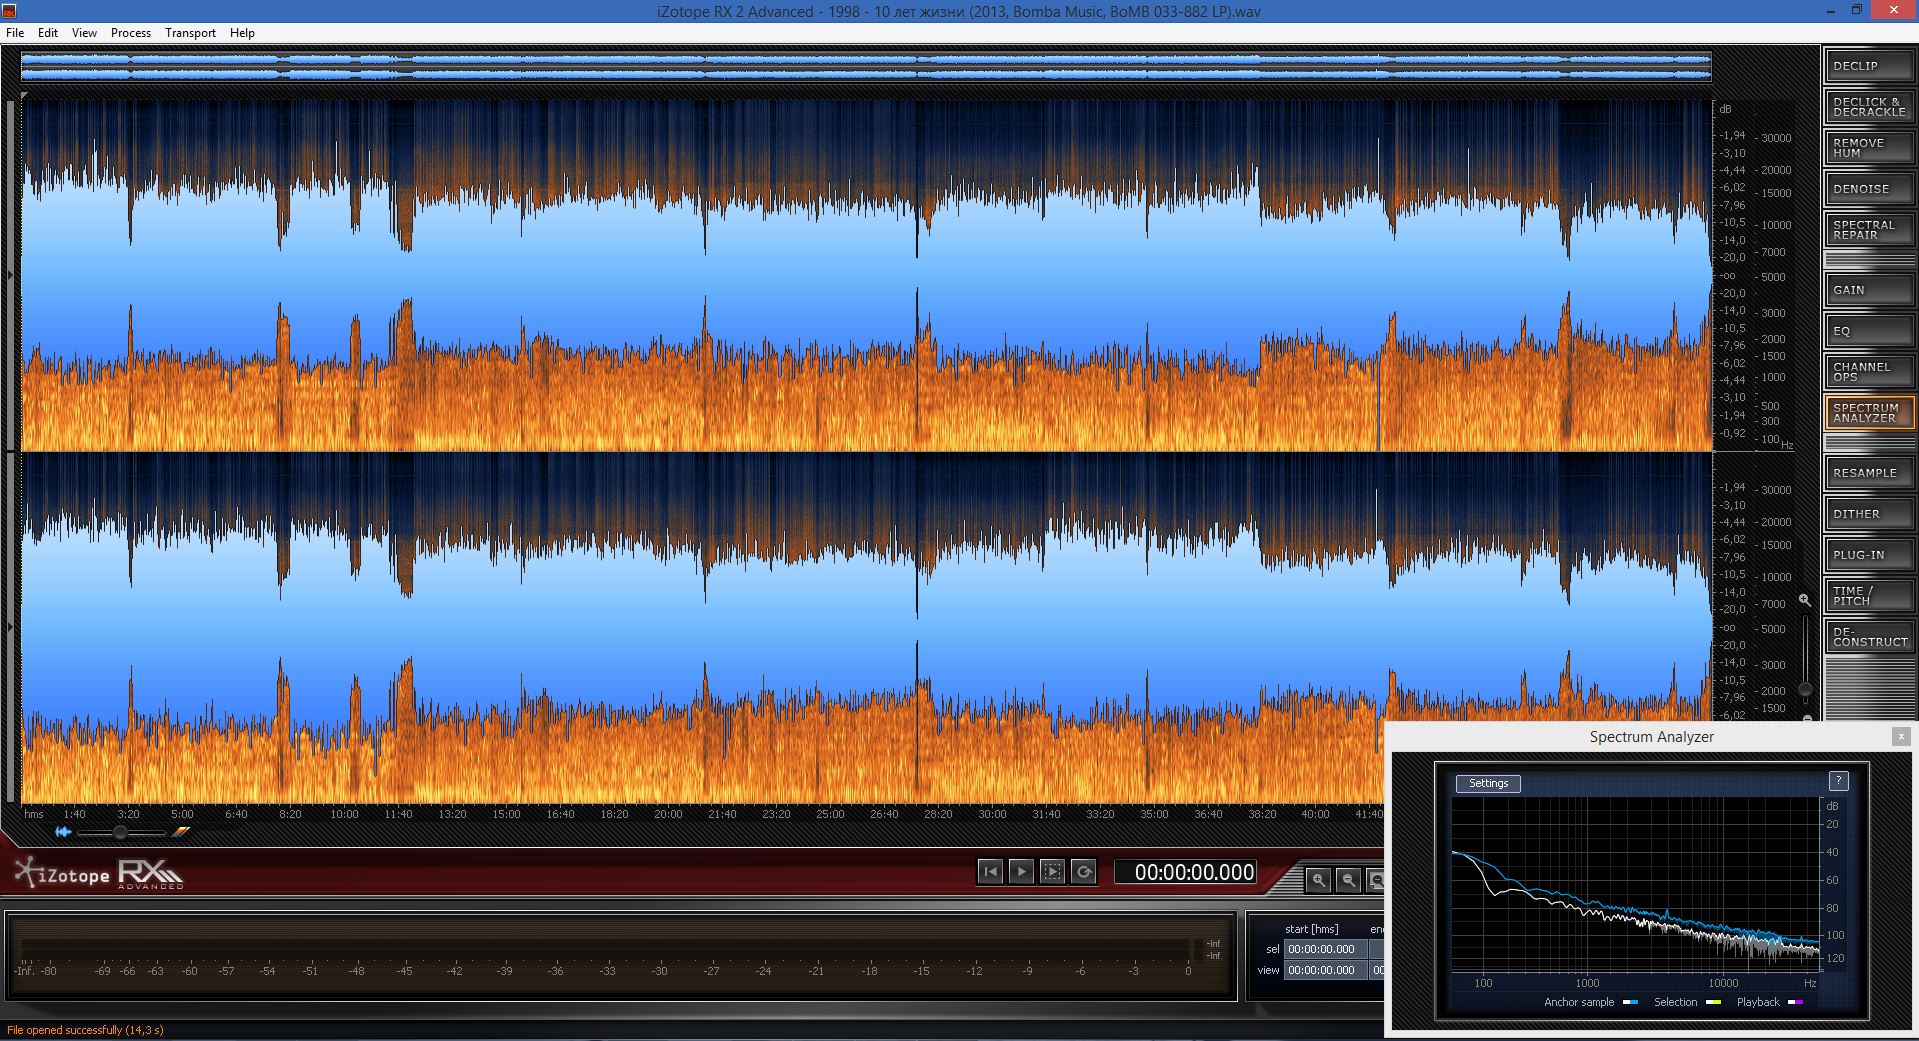Click the Playback legend label

point(1758,1002)
